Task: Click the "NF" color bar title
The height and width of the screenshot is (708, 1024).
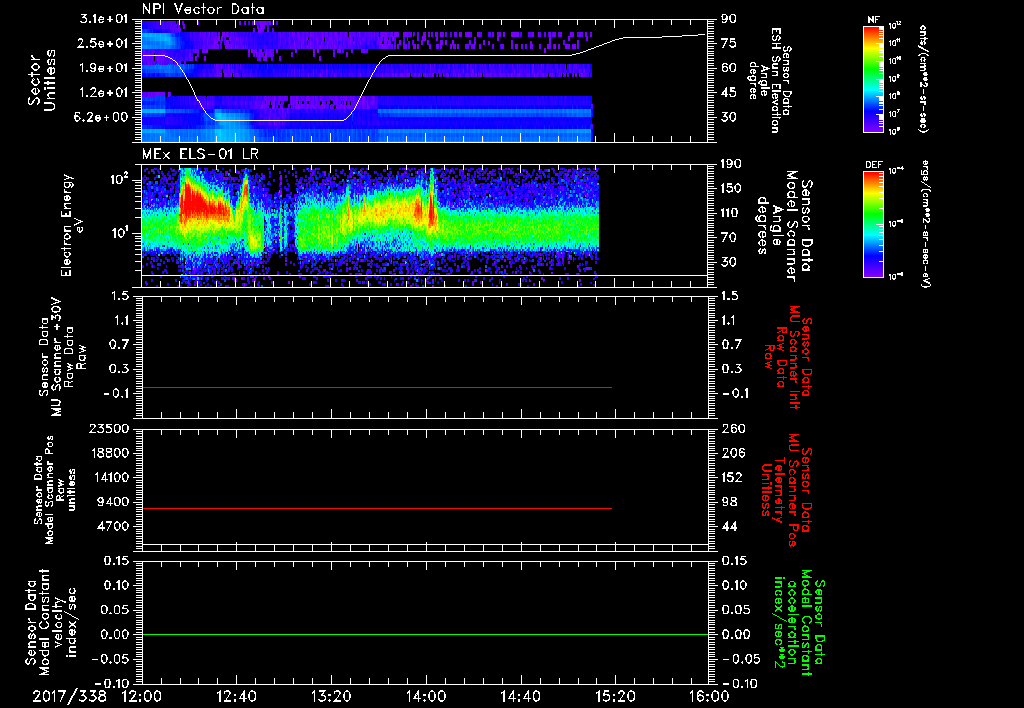Action: point(874,20)
